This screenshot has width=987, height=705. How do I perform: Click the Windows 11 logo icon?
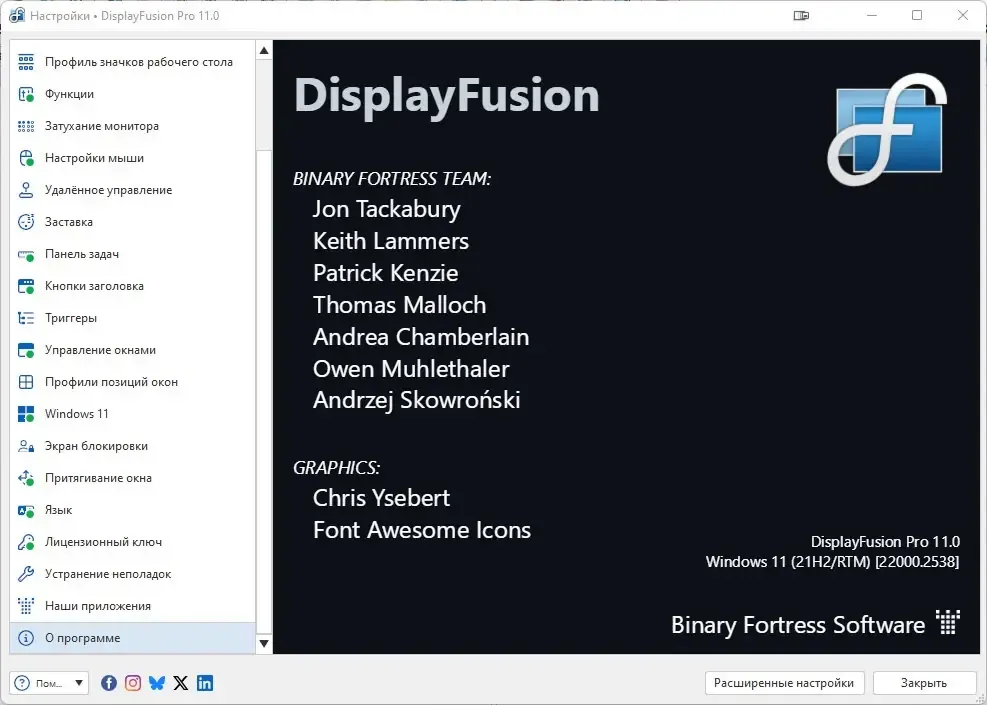(26, 414)
